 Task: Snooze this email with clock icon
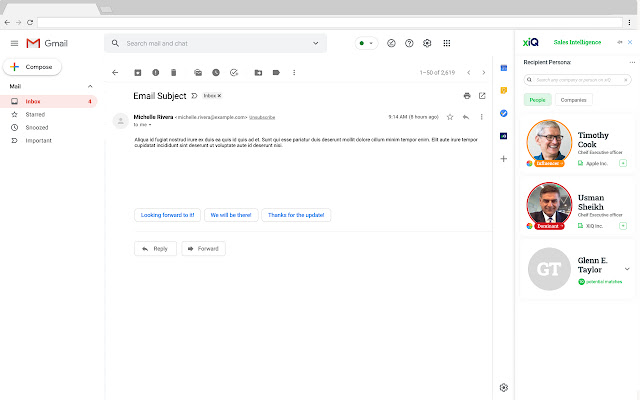click(x=216, y=73)
